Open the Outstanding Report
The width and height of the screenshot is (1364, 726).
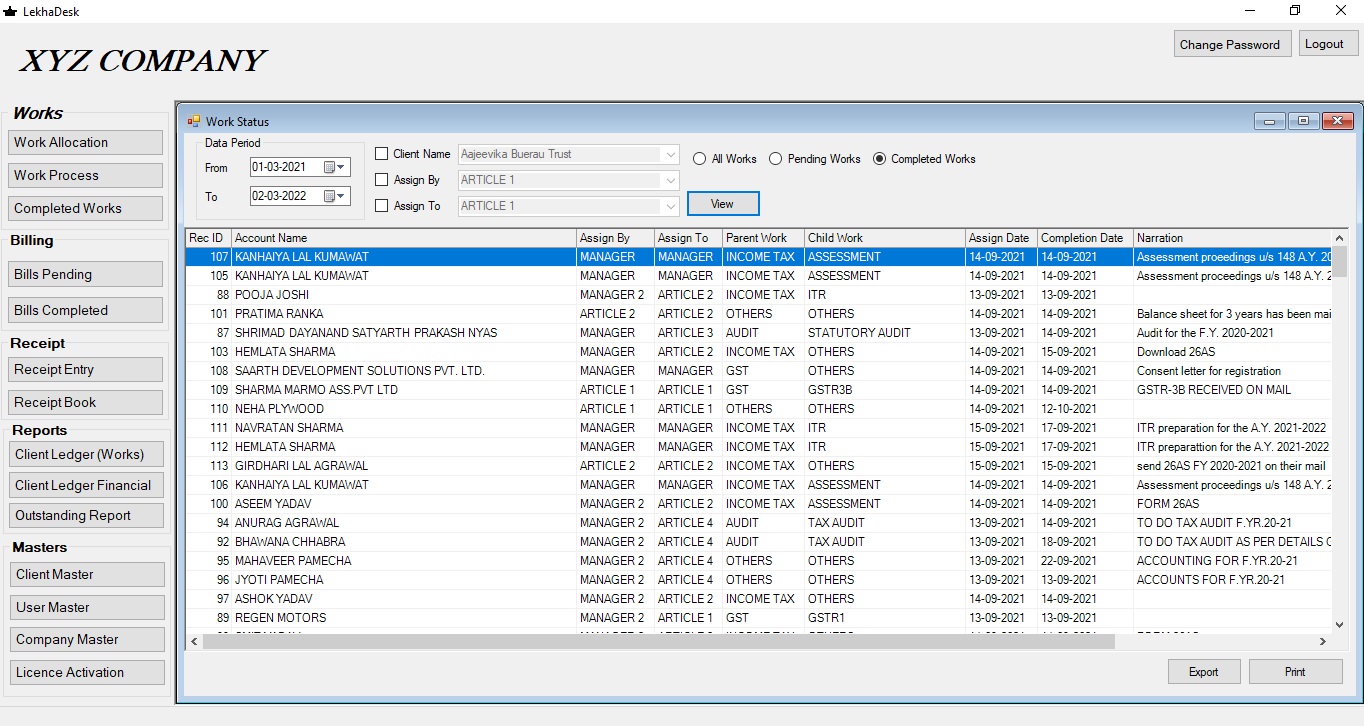pos(85,516)
